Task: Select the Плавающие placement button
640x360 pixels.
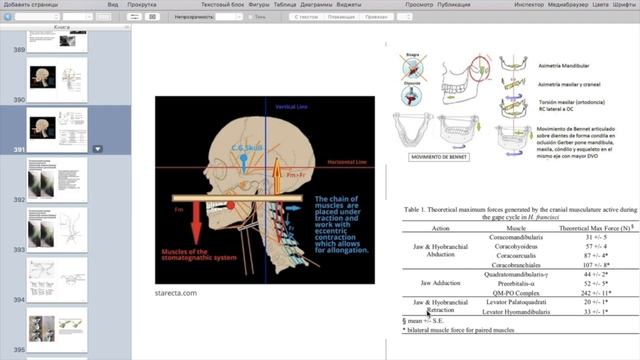Action: (341, 17)
